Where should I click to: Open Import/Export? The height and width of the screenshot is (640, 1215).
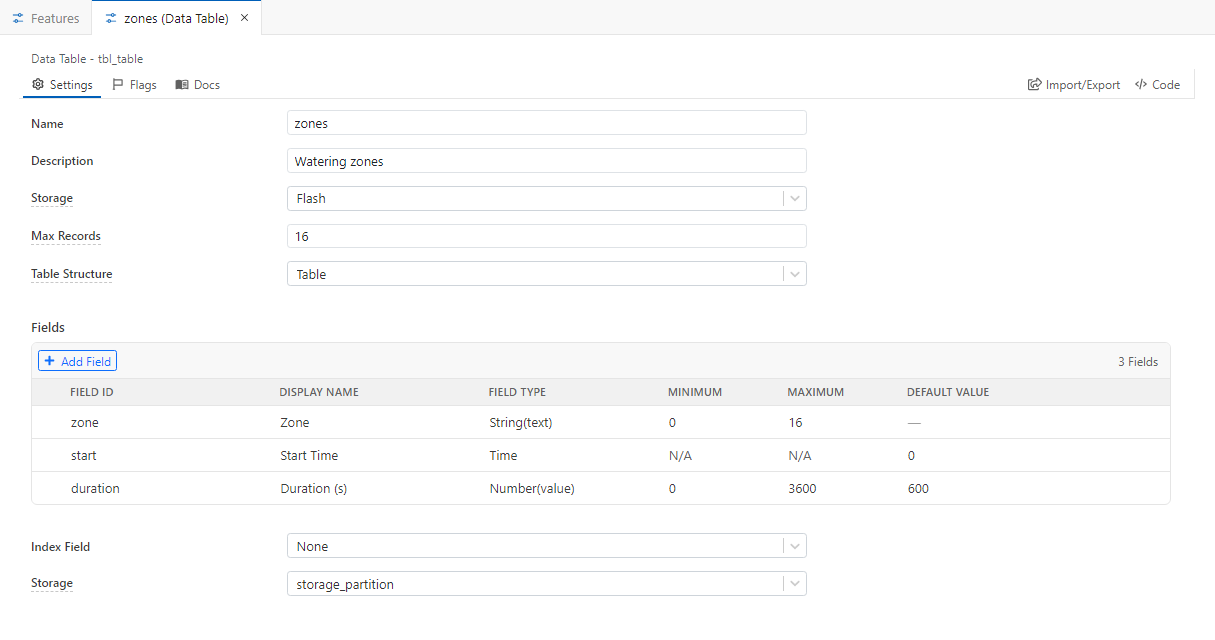coord(1074,85)
